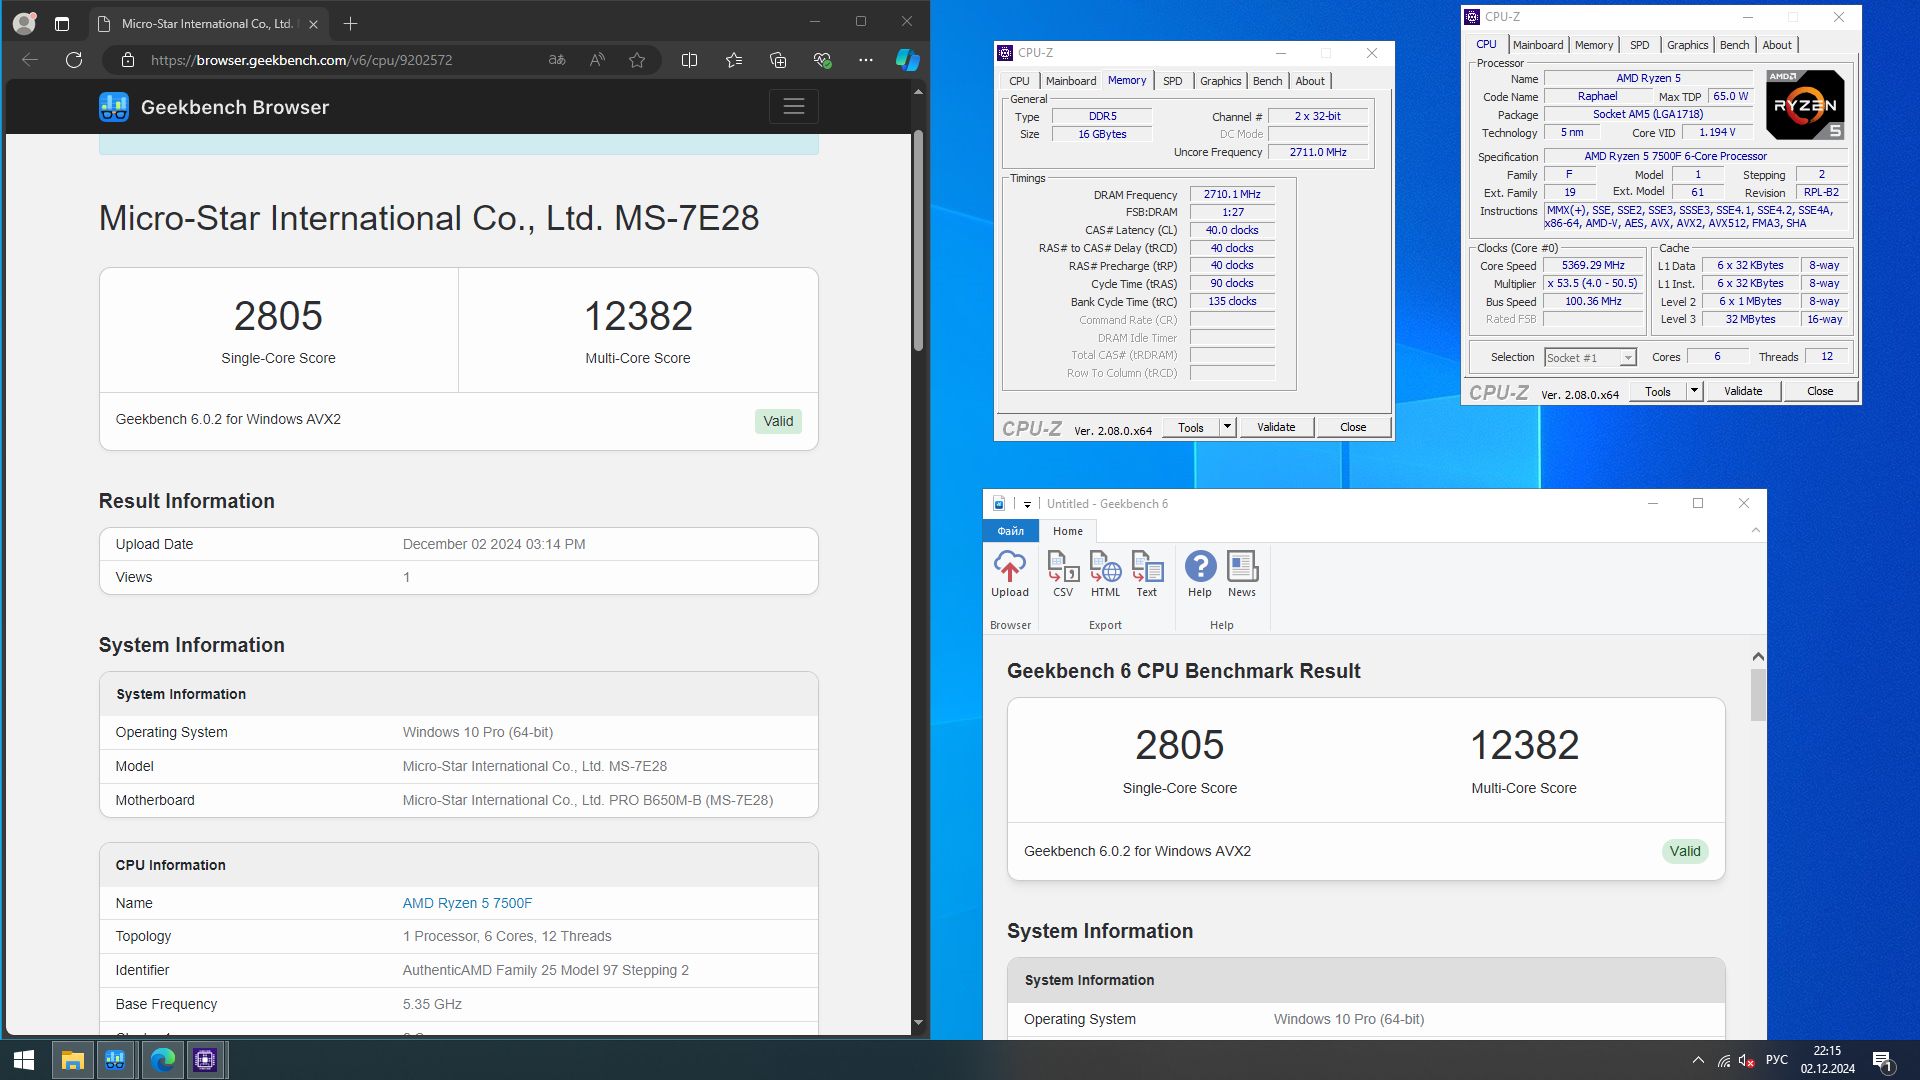
Task: Reload the Geekbench browser page
Action: pyautogui.click(x=74, y=60)
